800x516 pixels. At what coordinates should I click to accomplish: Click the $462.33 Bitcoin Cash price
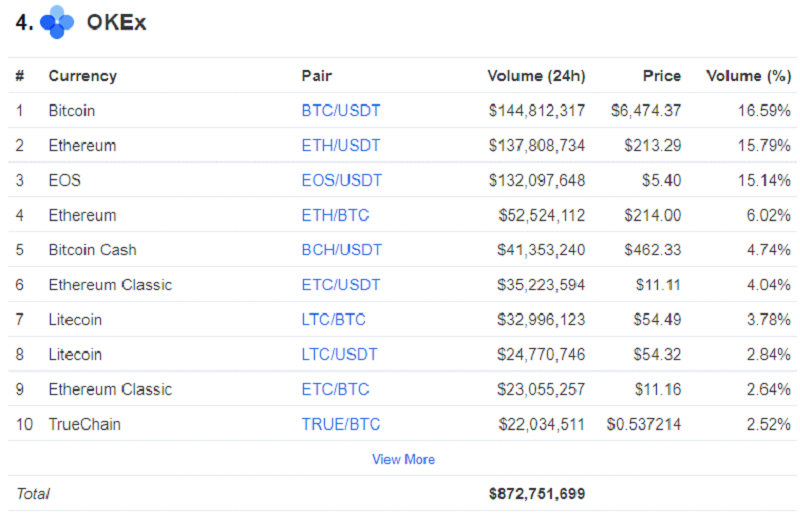coord(653,250)
